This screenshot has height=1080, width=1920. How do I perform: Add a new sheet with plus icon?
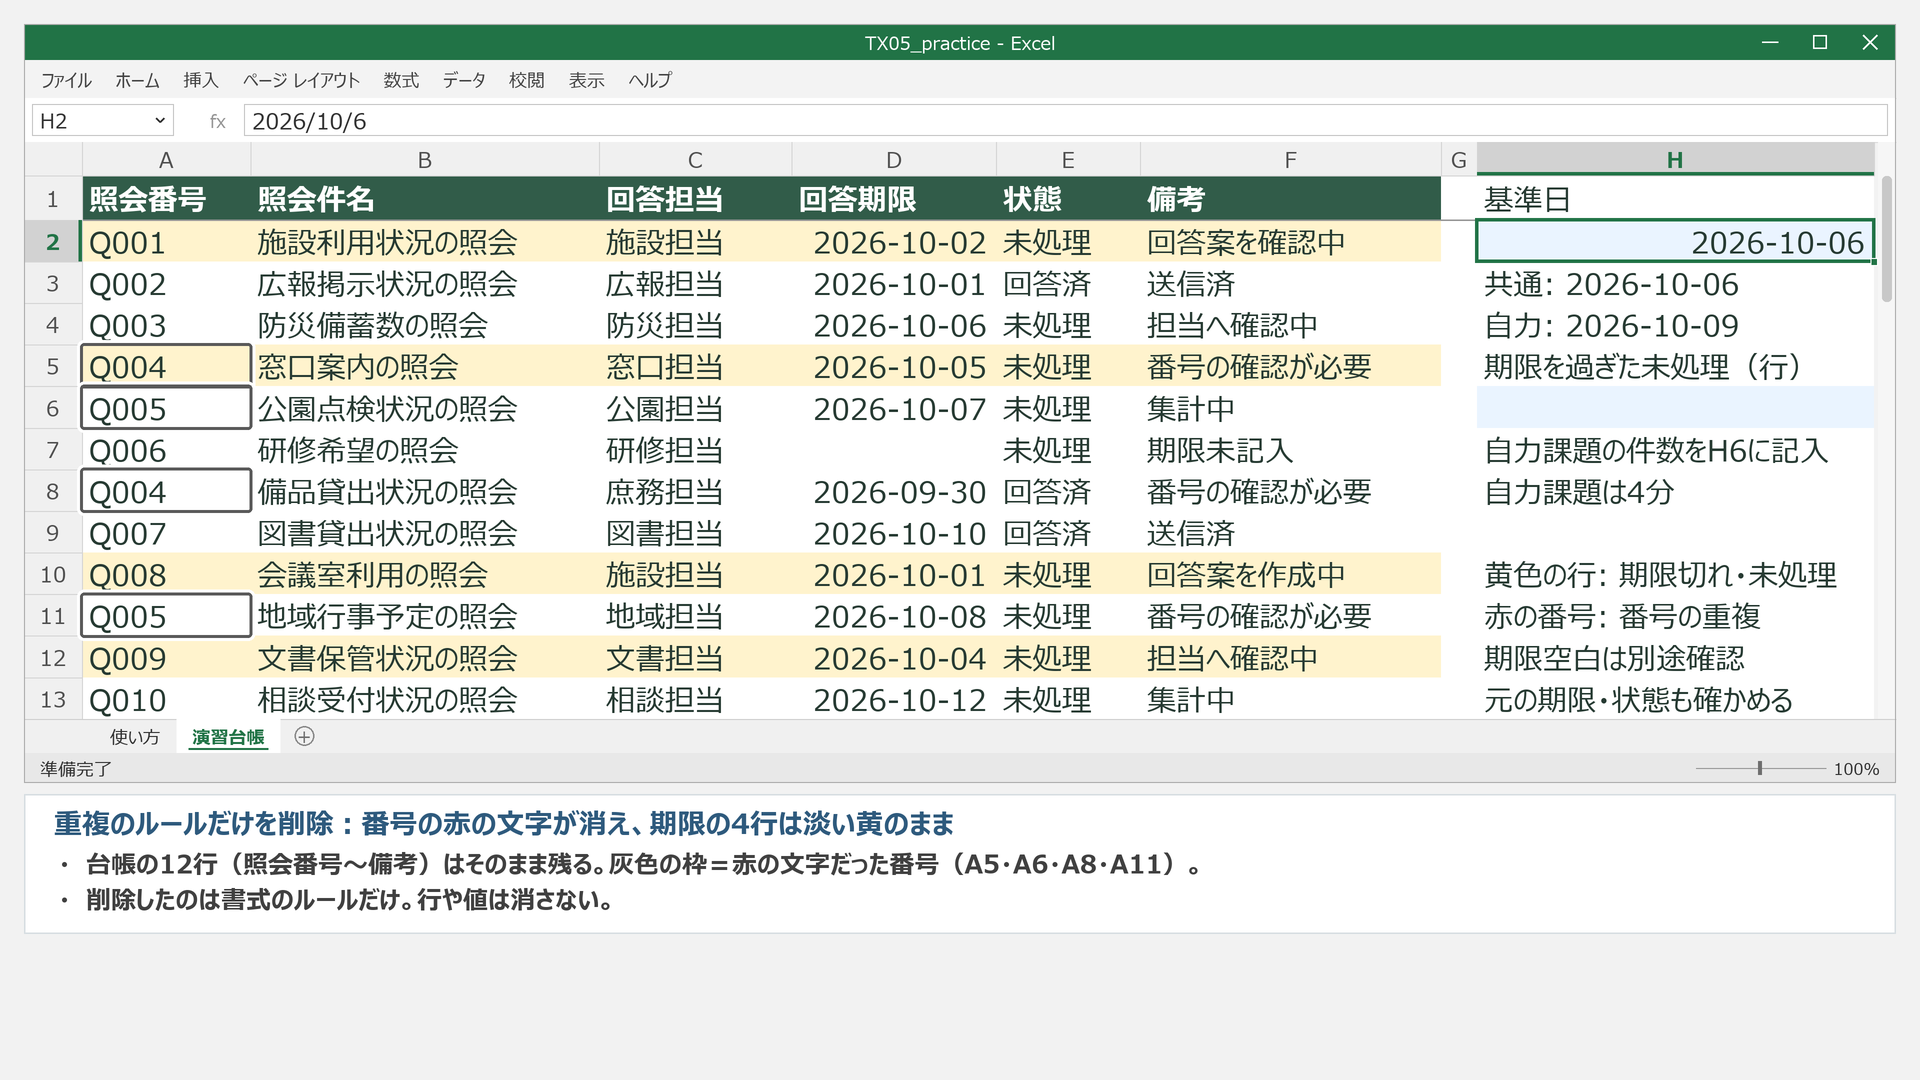(305, 737)
